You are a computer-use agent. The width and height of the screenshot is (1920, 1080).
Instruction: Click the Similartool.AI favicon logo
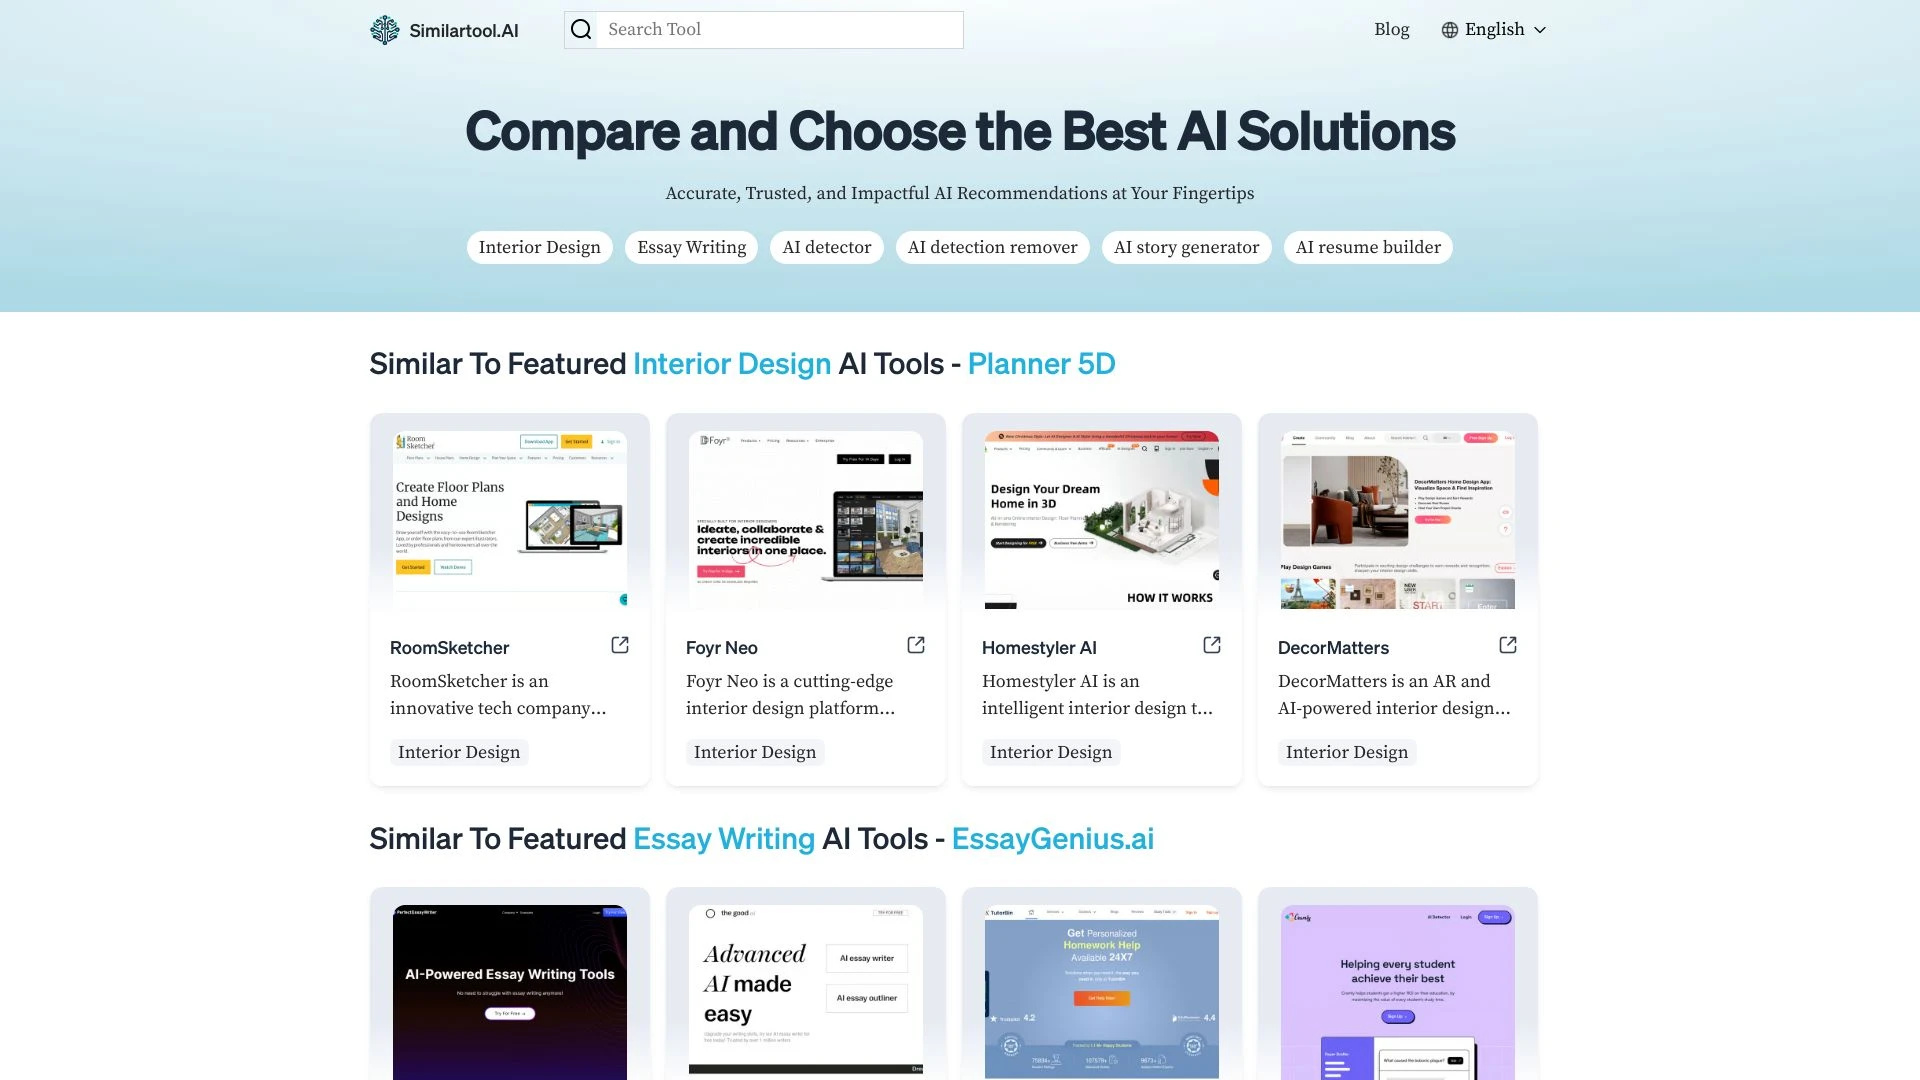(x=384, y=29)
